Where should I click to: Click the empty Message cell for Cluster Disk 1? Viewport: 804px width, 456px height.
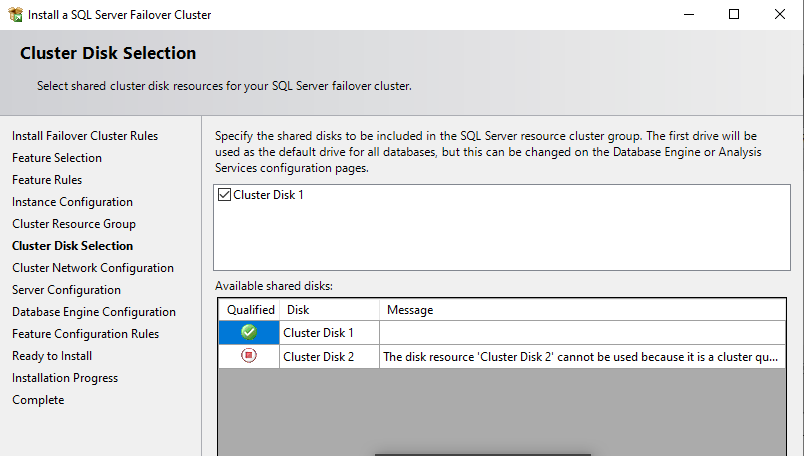point(582,333)
